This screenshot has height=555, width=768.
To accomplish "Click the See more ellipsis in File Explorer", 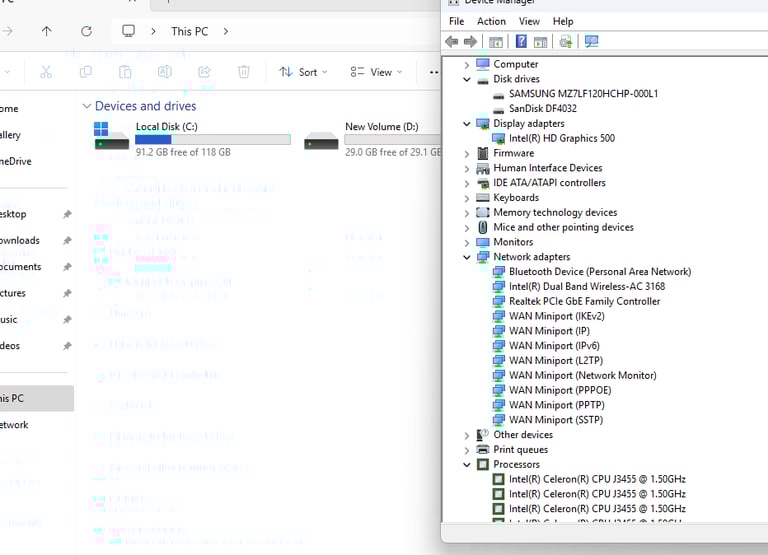I will coord(434,72).
